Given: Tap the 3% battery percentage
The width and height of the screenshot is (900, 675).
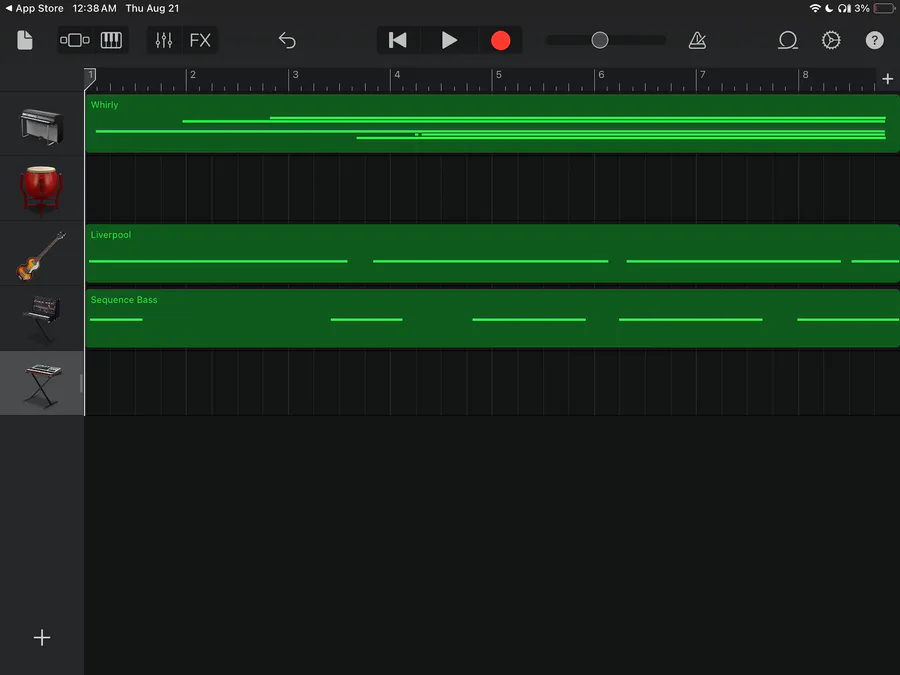Looking at the screenshot, I should (x=862, y=9).
